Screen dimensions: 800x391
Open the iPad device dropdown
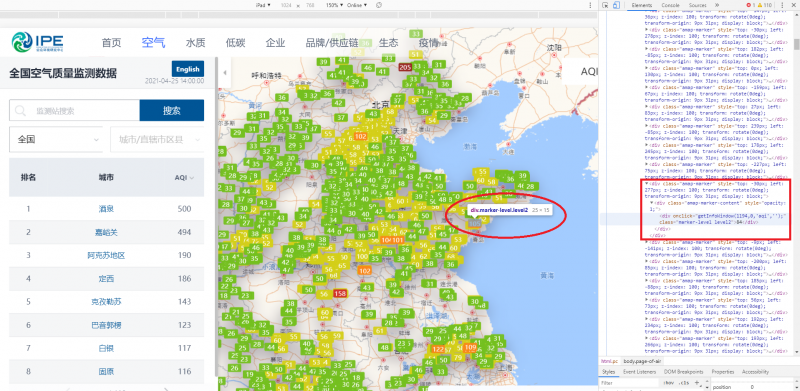[x=265, y=5]
